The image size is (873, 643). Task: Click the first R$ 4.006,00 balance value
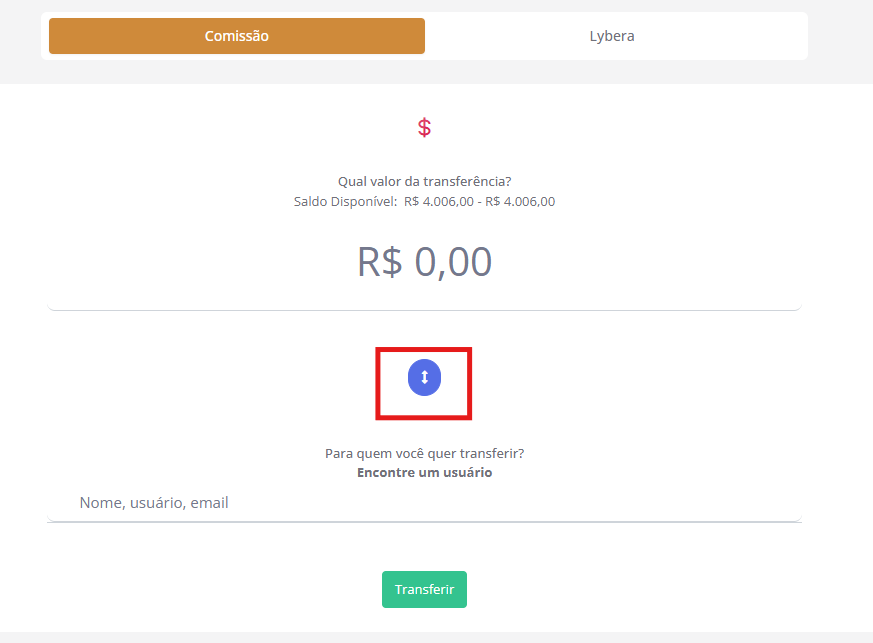(x=439, y=201)
